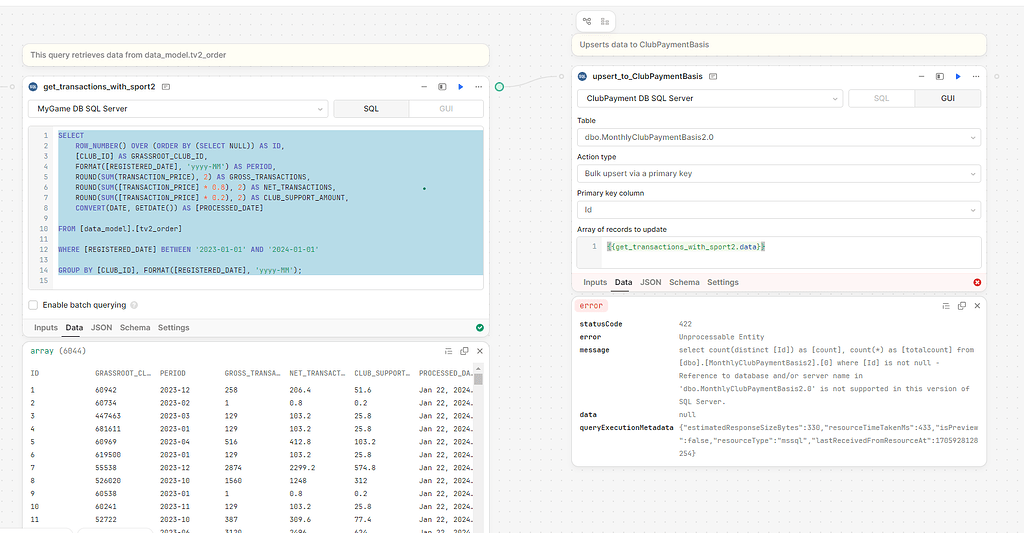
Task: Collapse the upsert_to_ClubPaymentBasis block with minimize icon
Action: click(x=922, y=76)
